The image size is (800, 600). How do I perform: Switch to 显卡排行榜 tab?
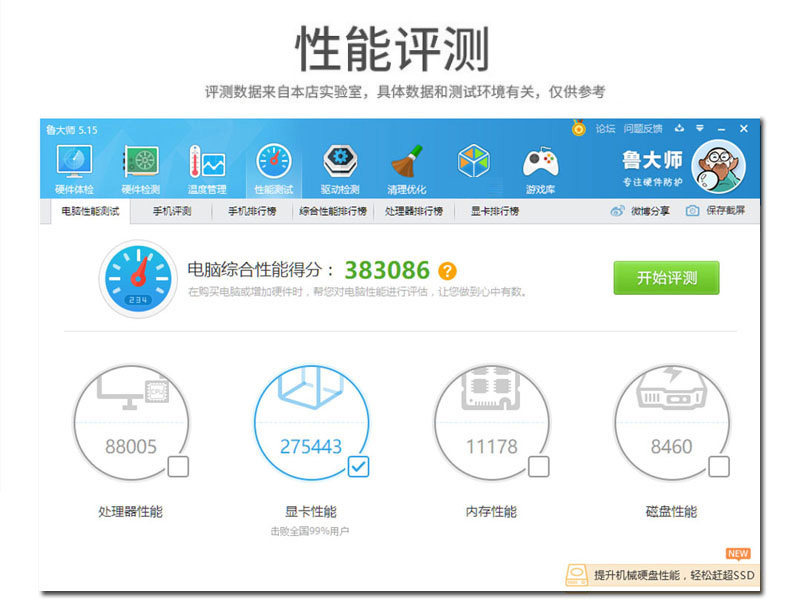pos(495,211)
